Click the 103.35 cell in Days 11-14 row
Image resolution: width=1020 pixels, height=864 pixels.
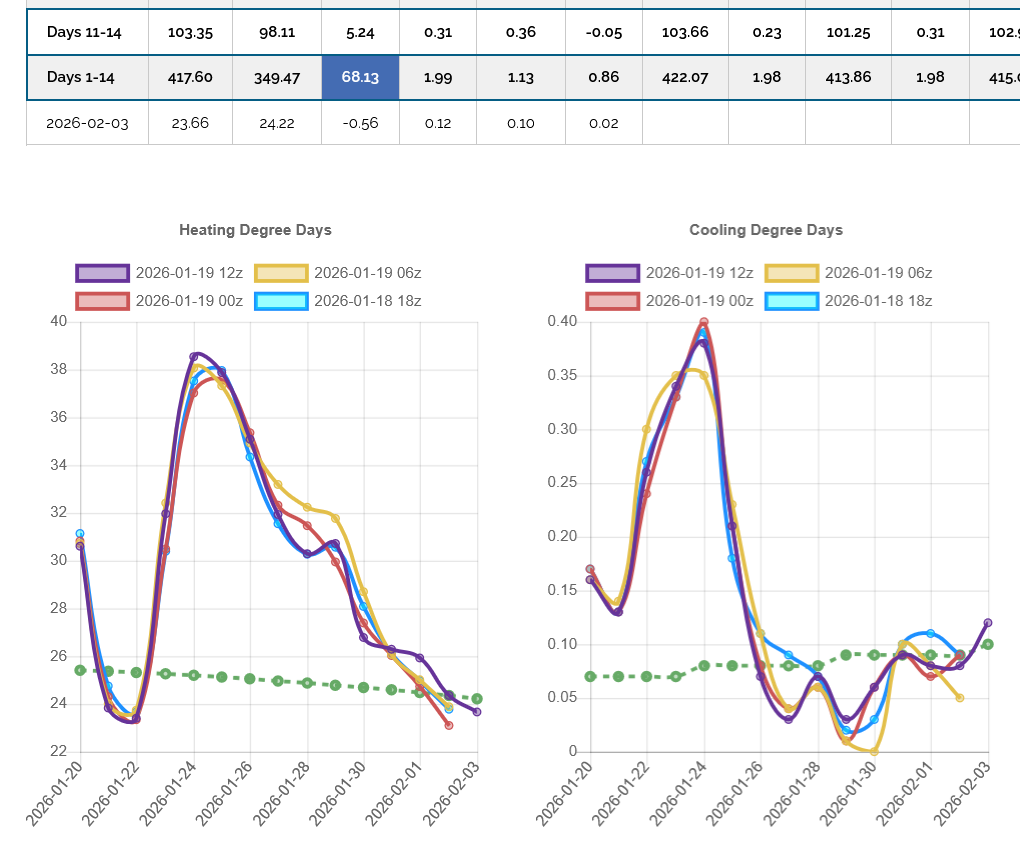(x=190, y=32)
